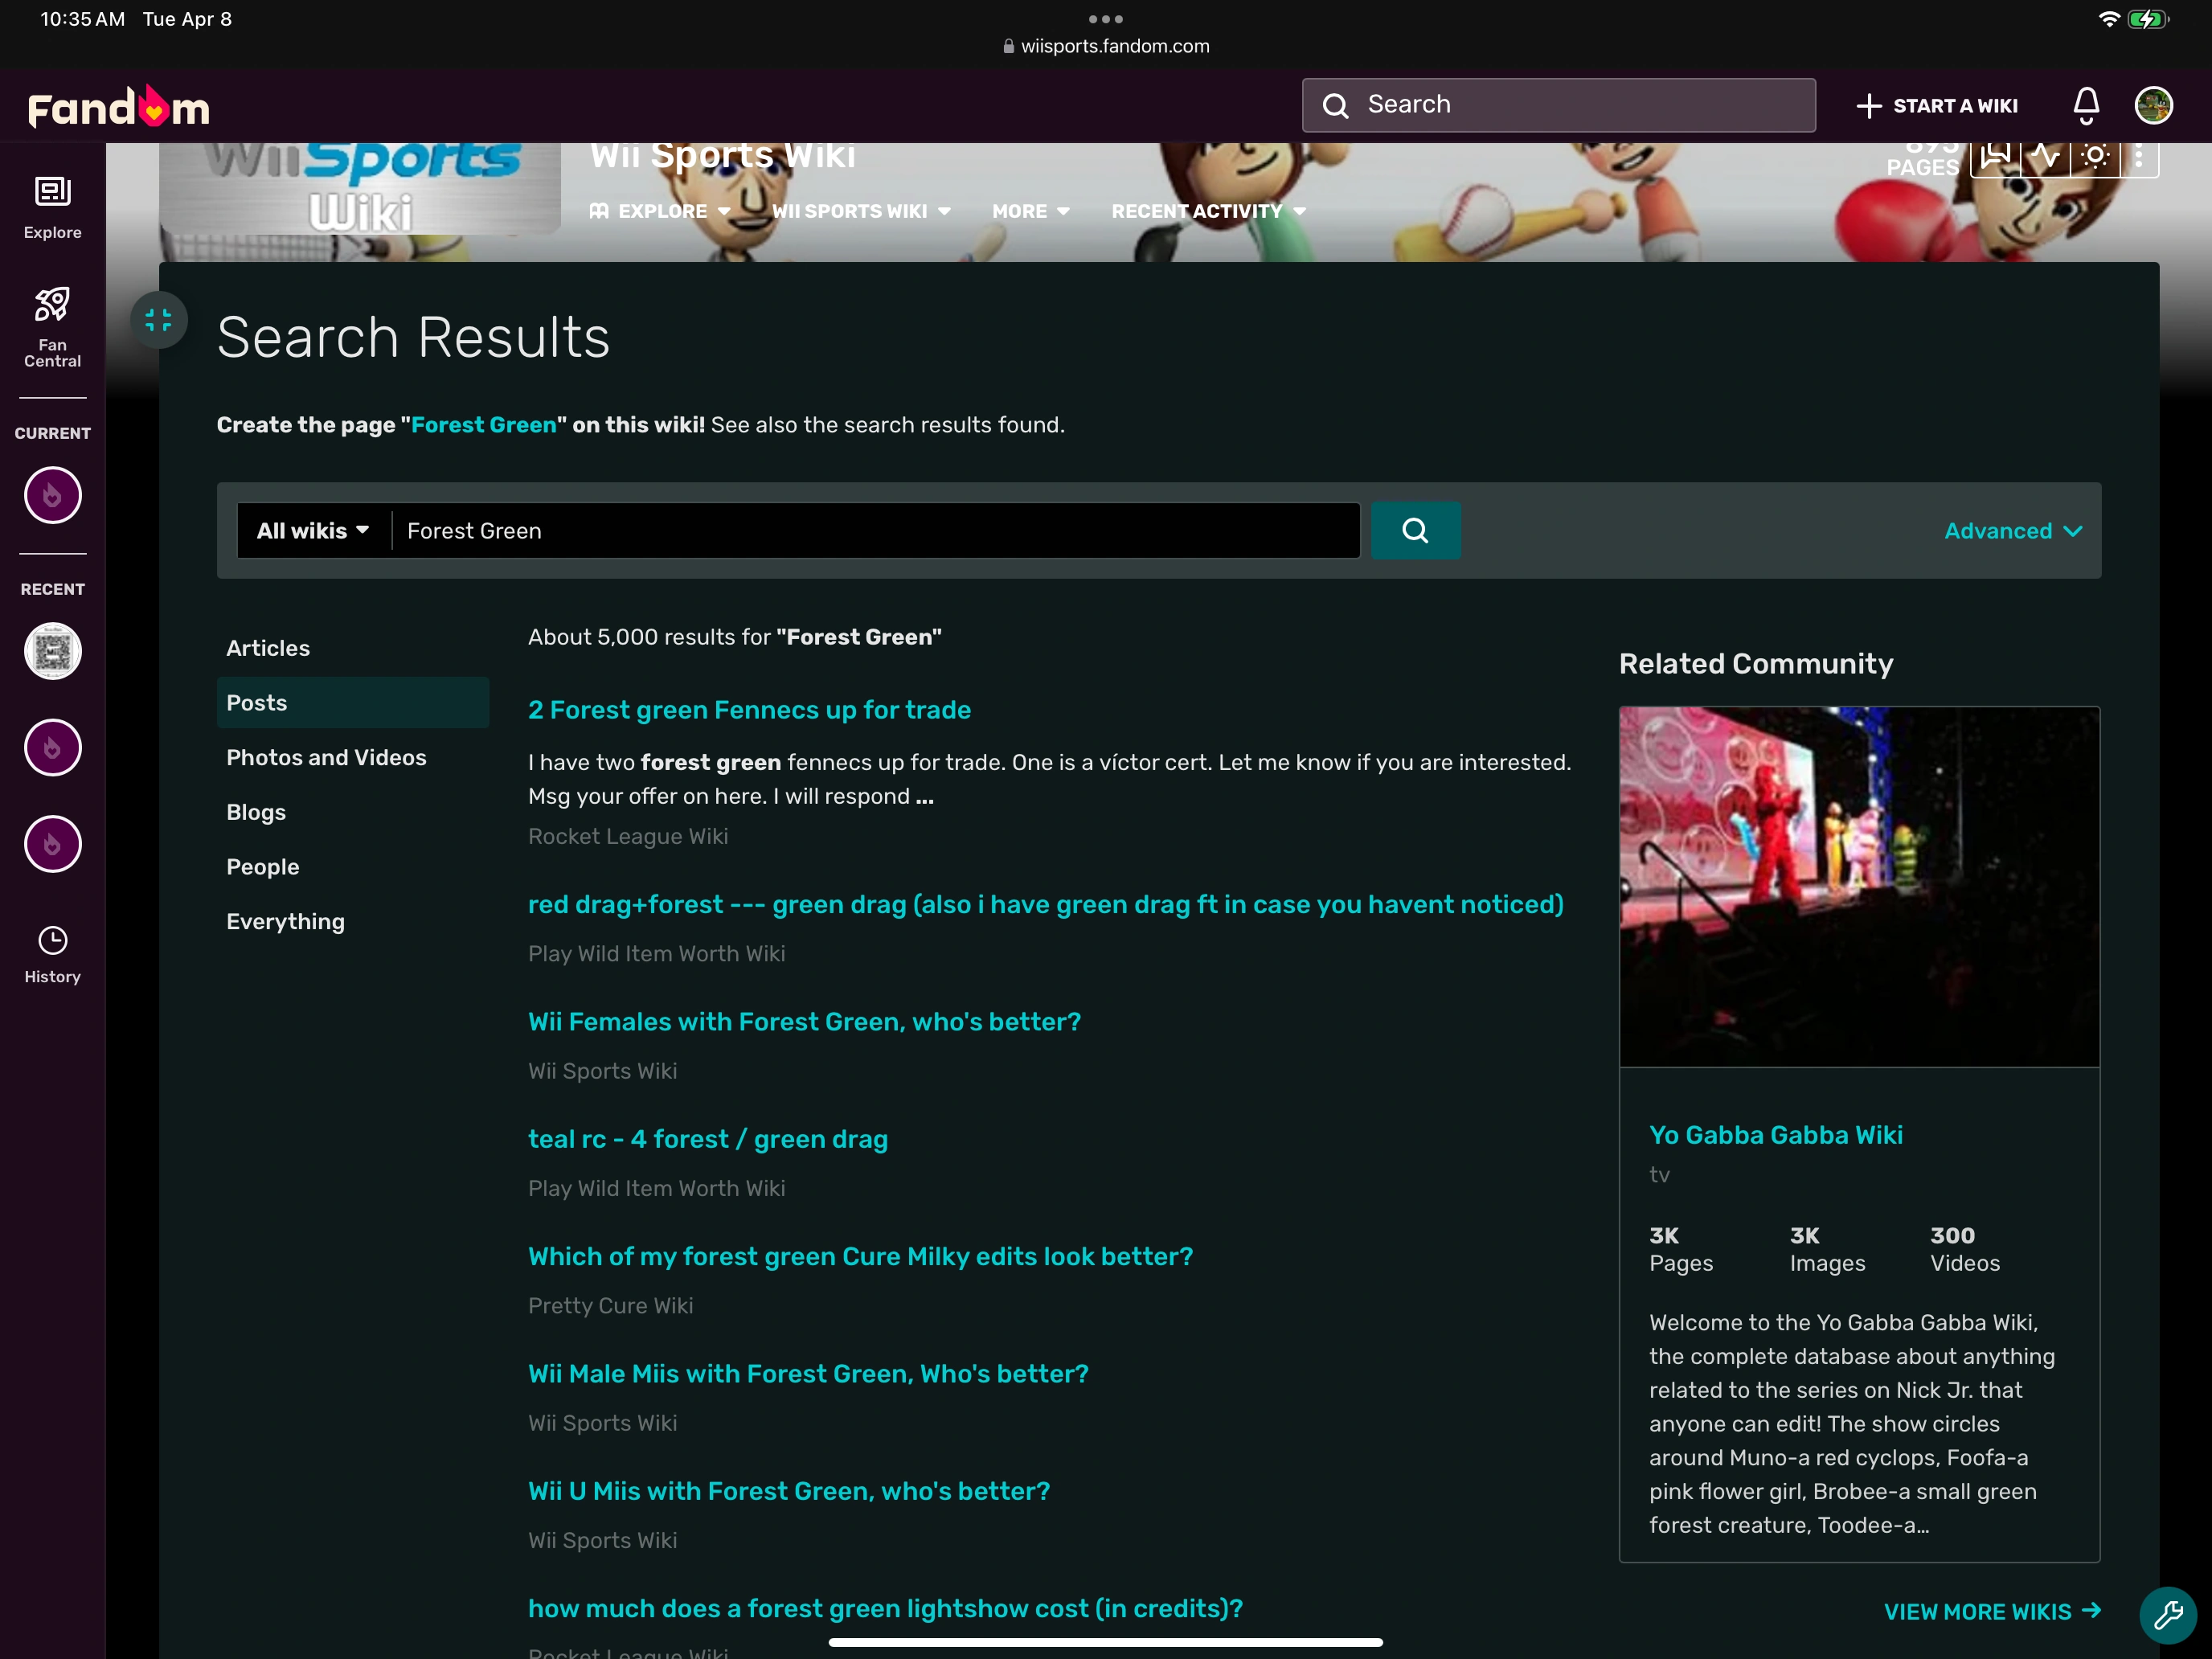Open the user avatar menu
Screen dimensions: 2212x1659
[2153, 105]
